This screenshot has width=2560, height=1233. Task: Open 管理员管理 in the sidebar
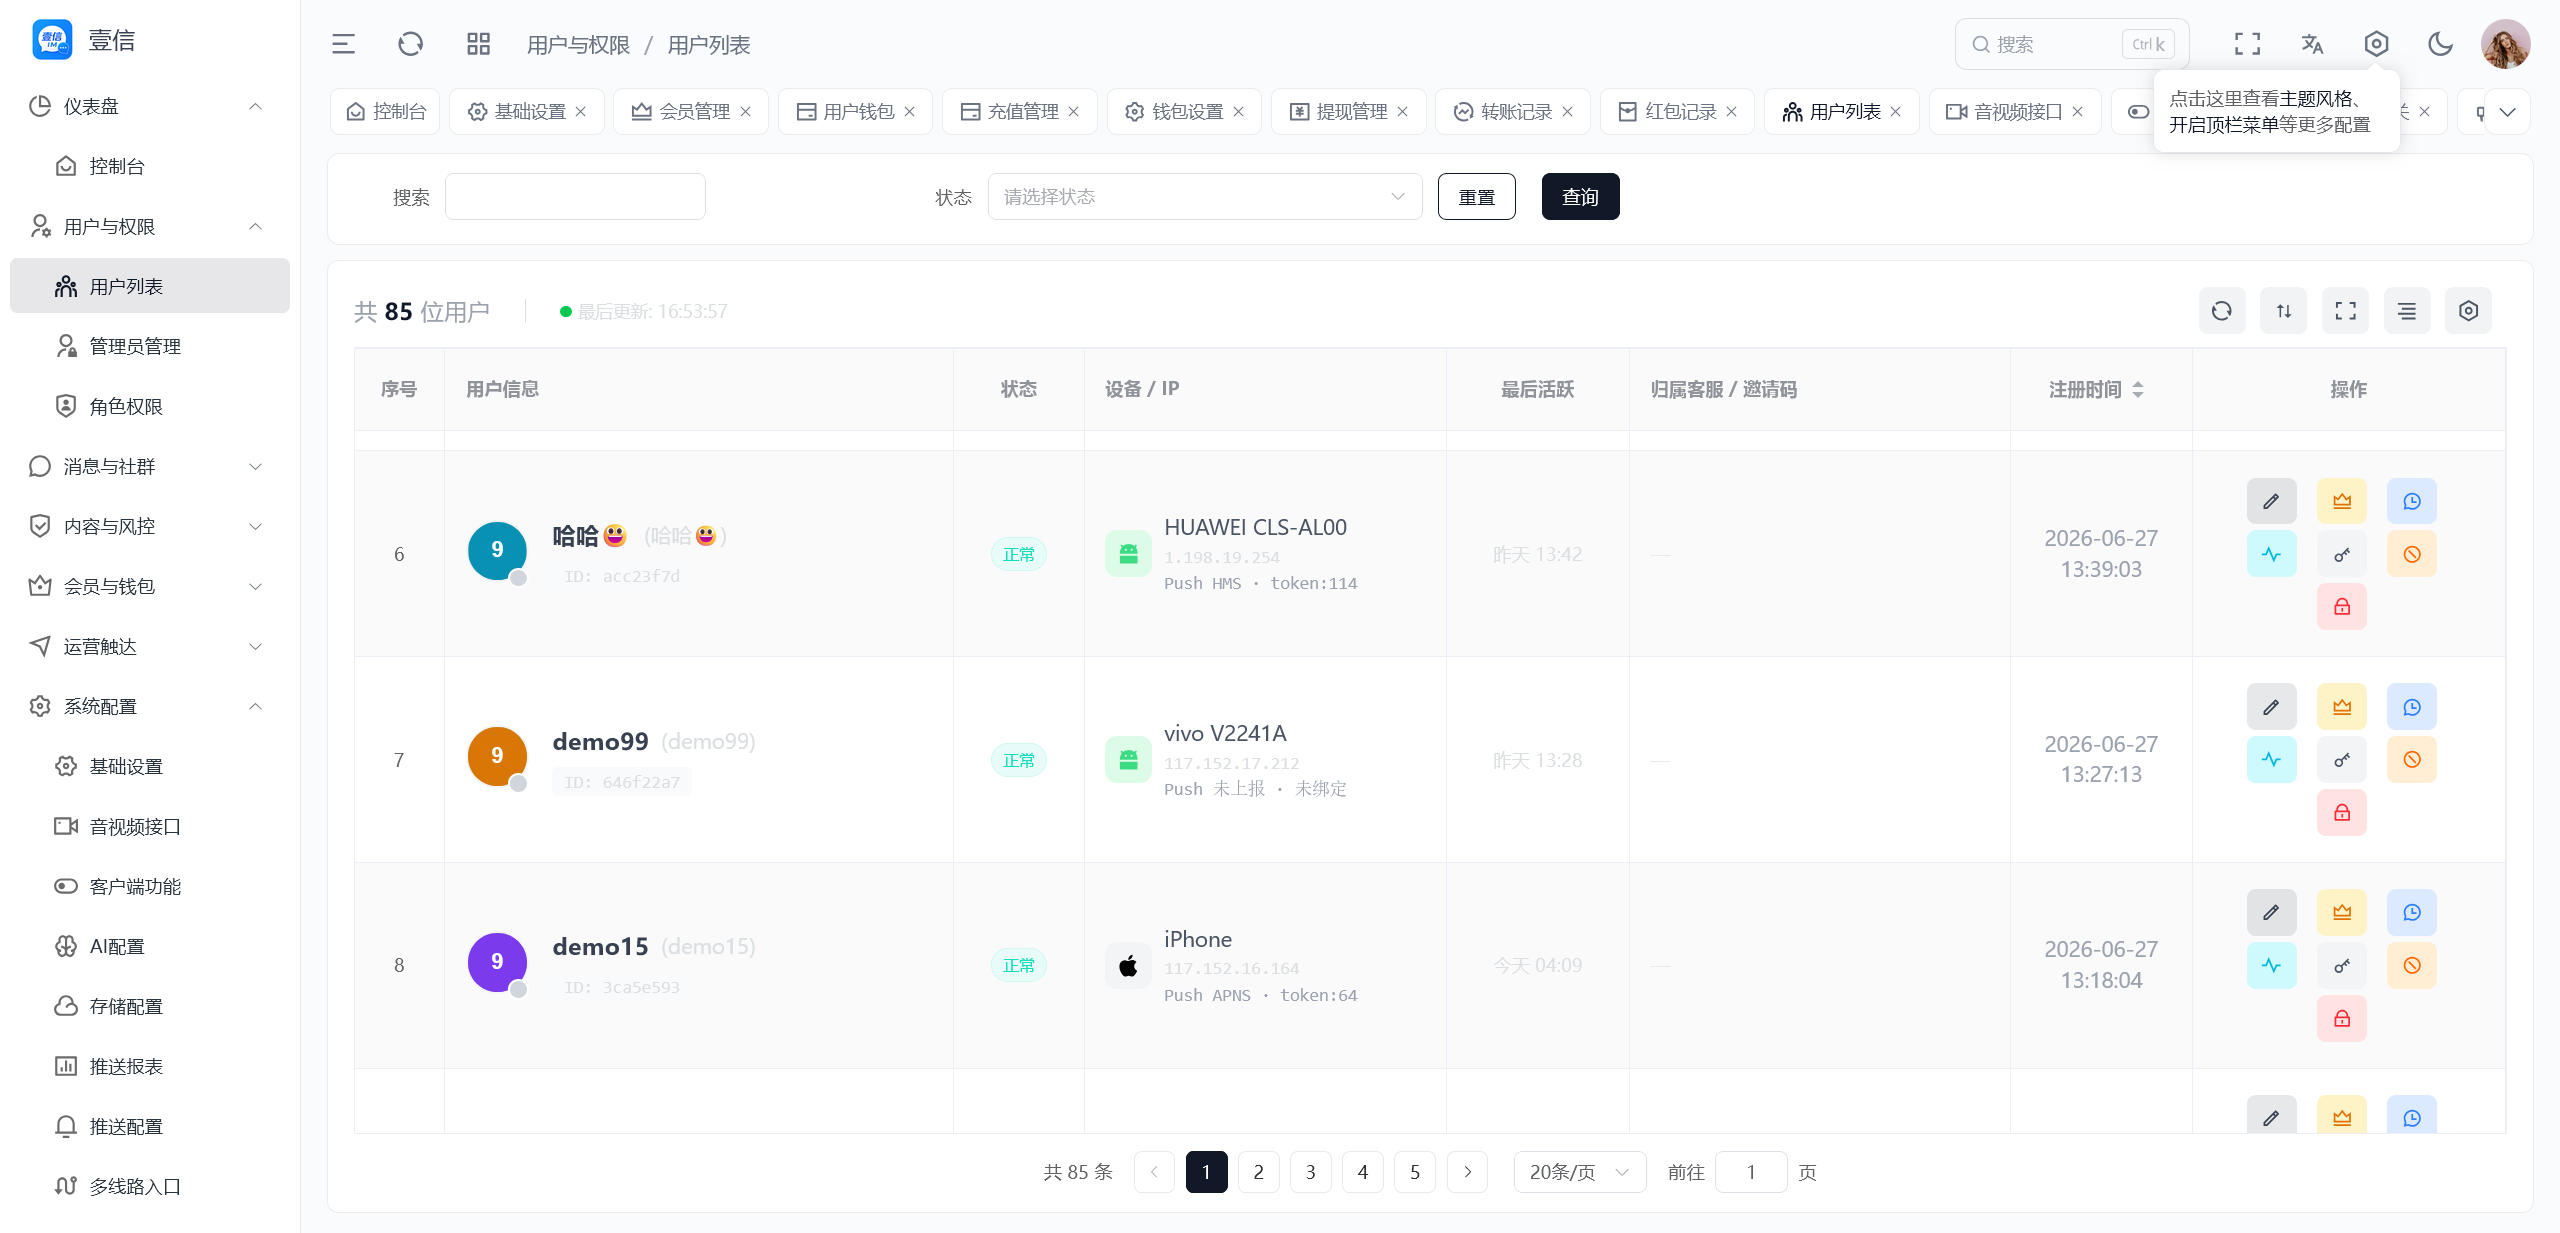coord(150,346)
